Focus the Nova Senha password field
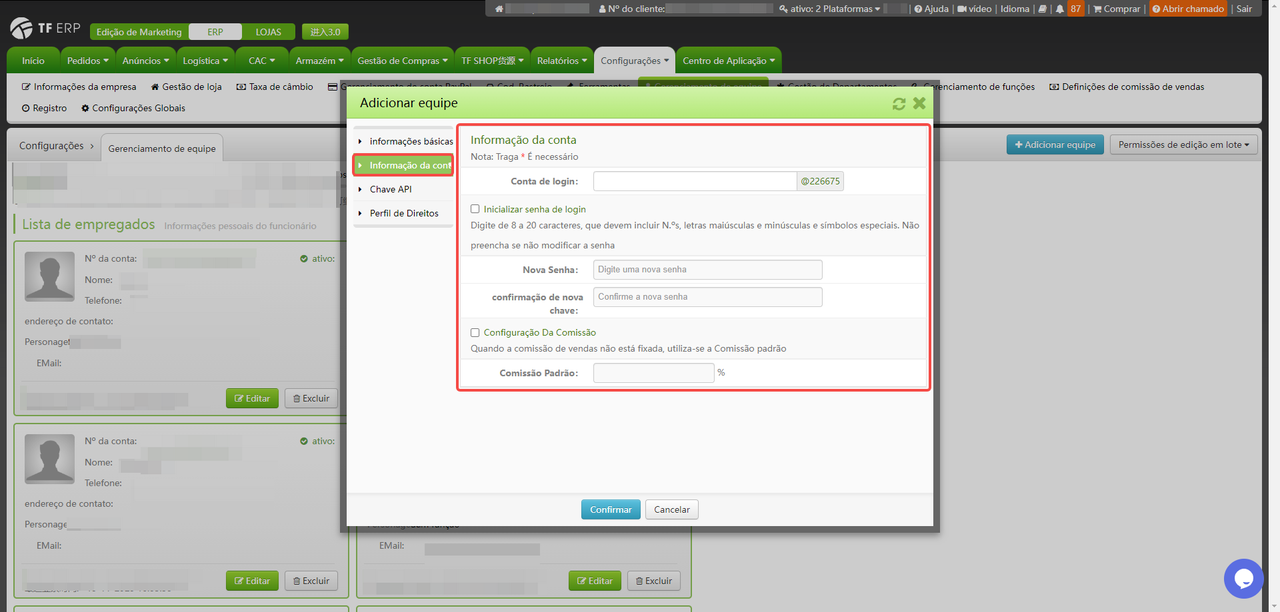 point(707,270)
